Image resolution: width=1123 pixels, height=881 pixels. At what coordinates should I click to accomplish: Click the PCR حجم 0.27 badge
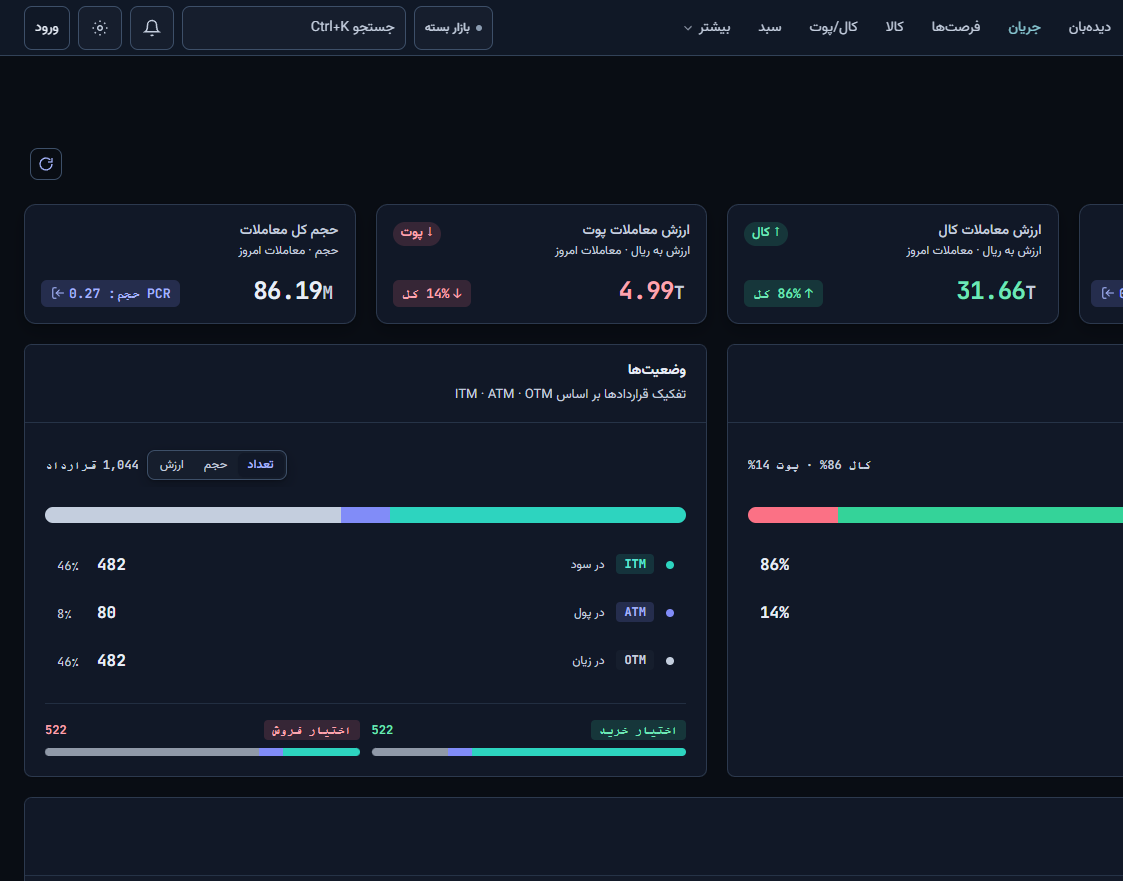(x=110, y=294)
